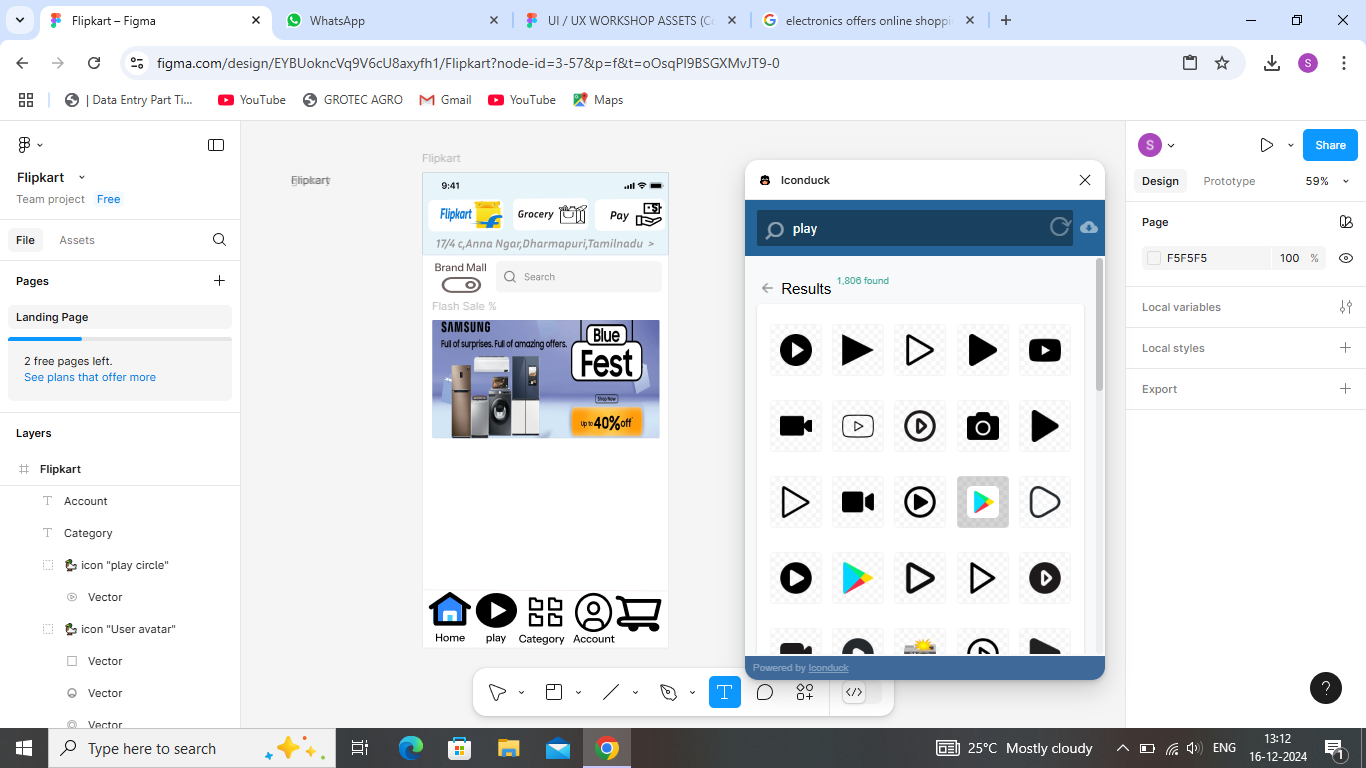This screenshot has height=768, width=1366.
Task: Click the Account avatar icon in frame
Action: tap(593, 612)
